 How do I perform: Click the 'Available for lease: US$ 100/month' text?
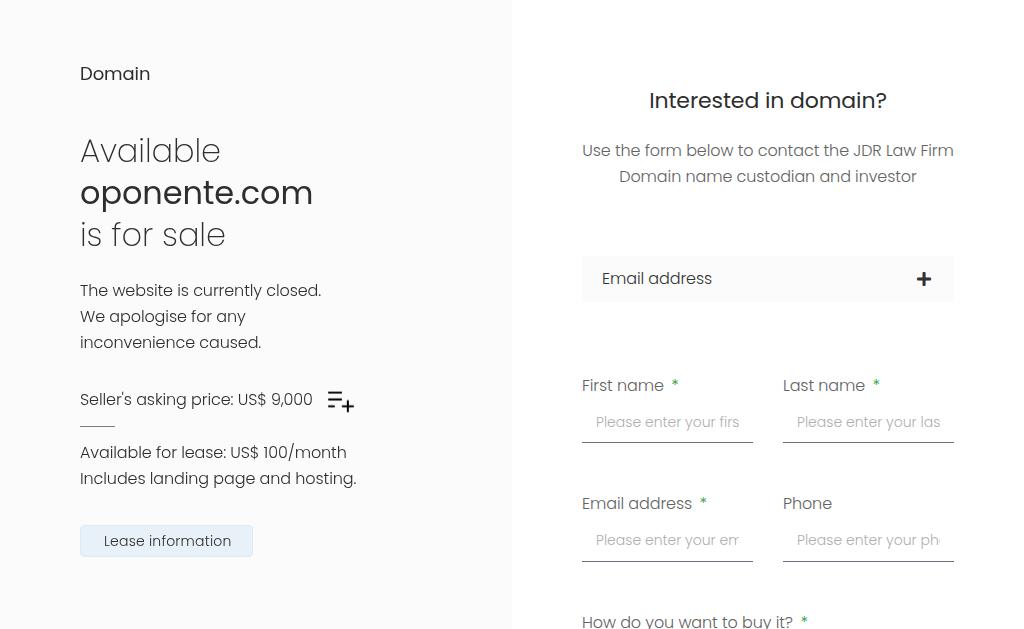(x=213, y=453)
